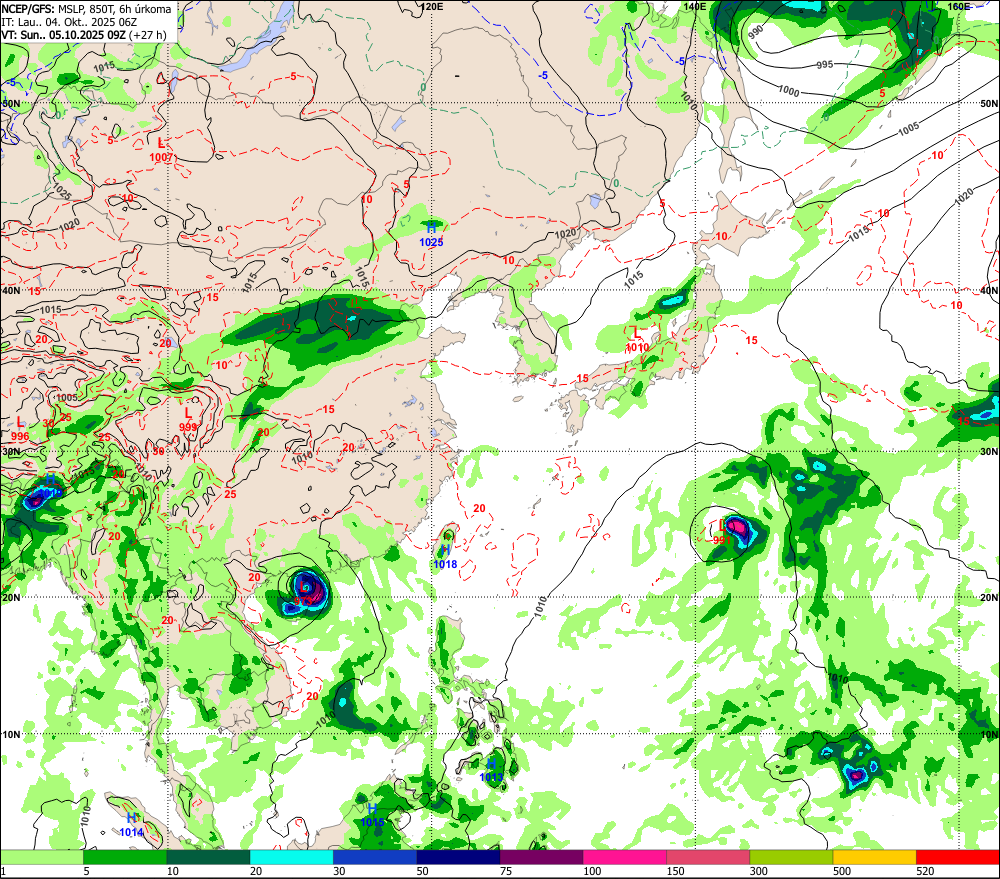
Task: Click the H 1013 high over the Philippines
Action: [491, 770]
